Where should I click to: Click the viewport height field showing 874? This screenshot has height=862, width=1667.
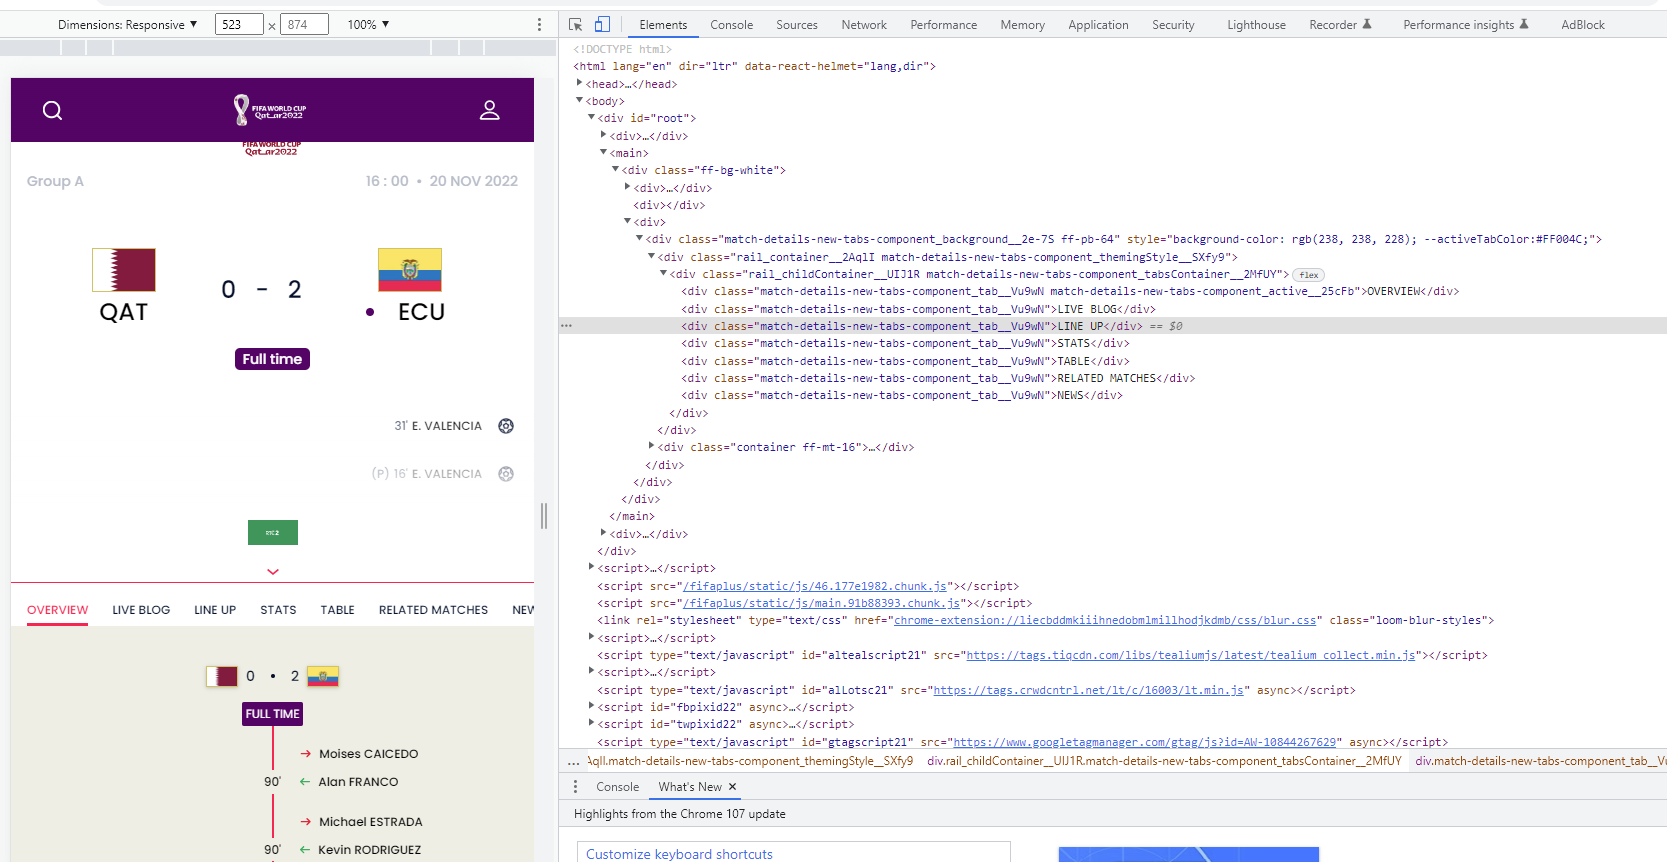coord(304,24)
